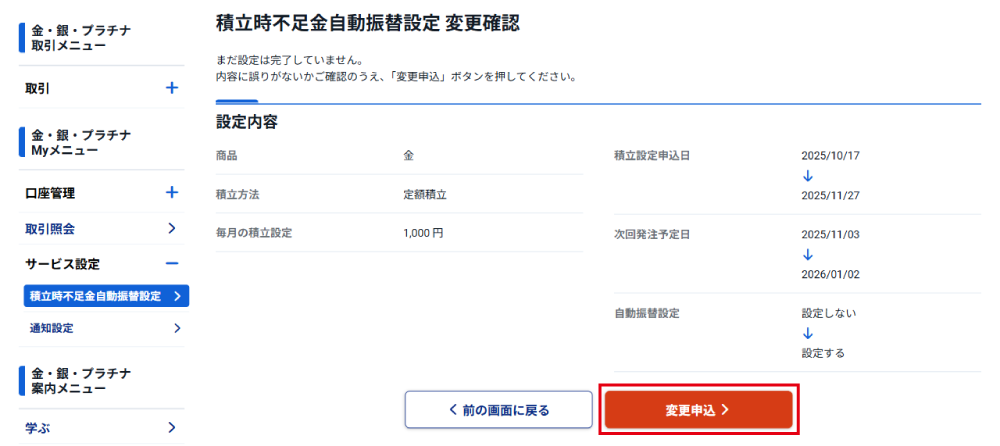Expand the 口座管理 section
Image resolution: width=1000 pixels, height=446 pixels.
(50, 193)
